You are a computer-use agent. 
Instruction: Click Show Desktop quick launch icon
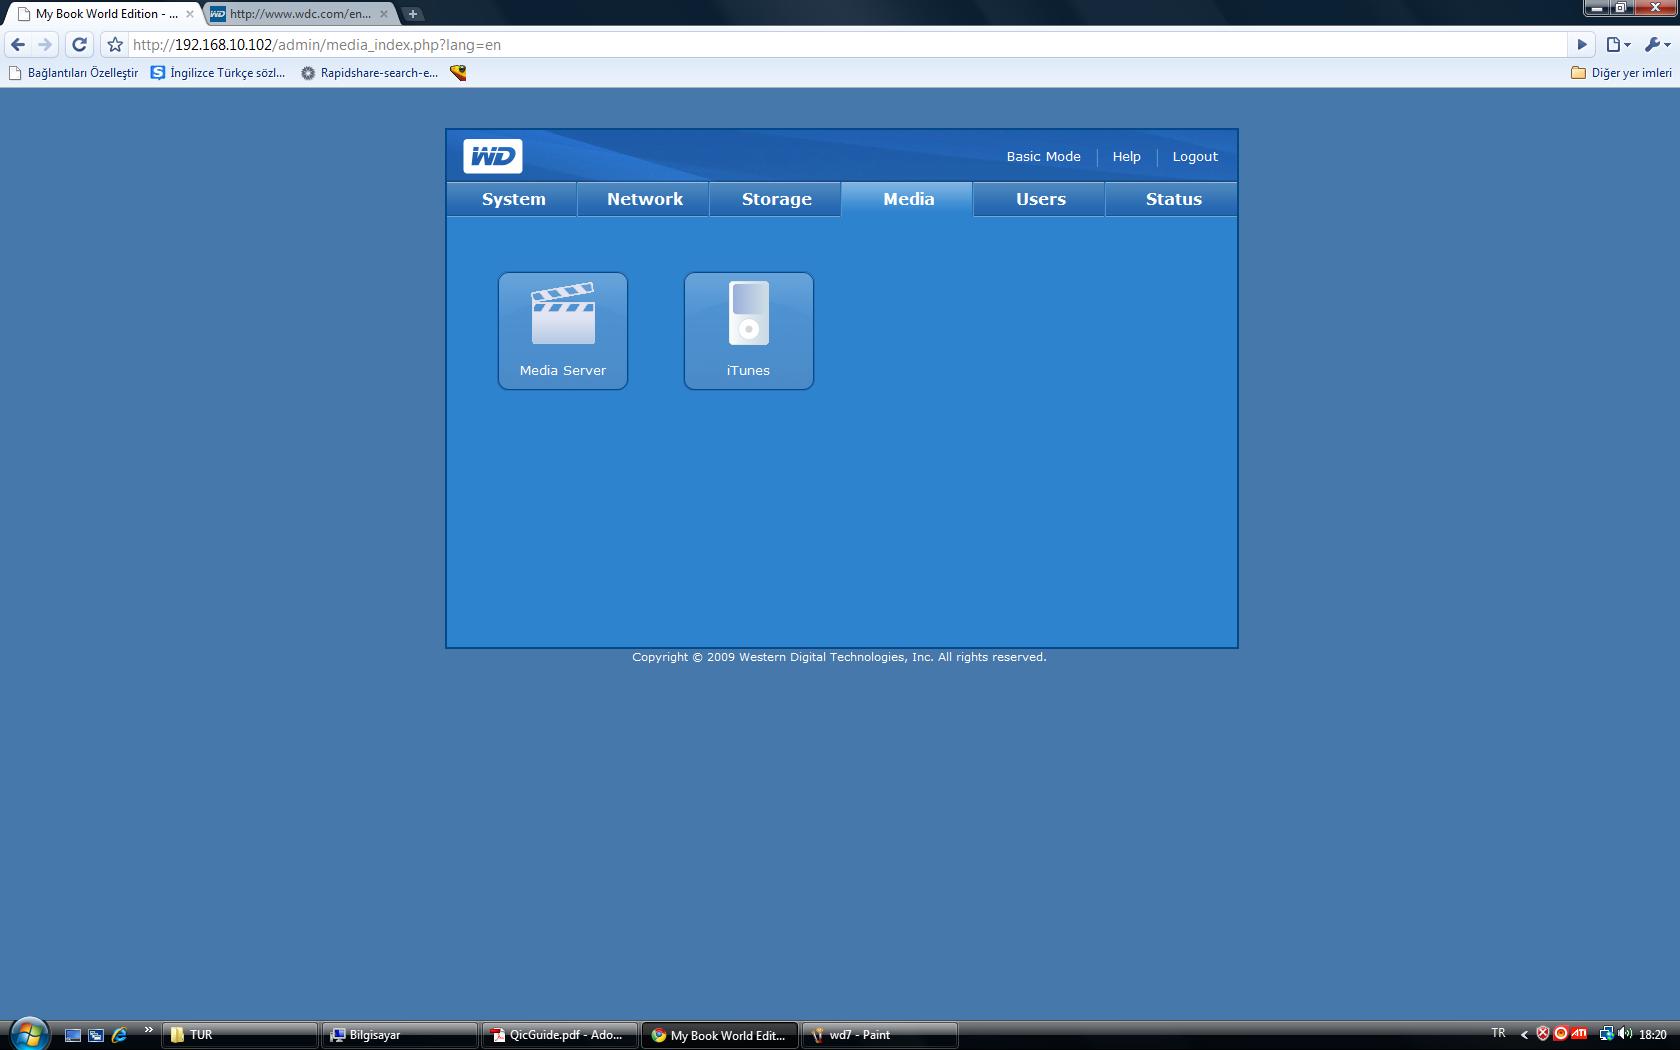73,1035
